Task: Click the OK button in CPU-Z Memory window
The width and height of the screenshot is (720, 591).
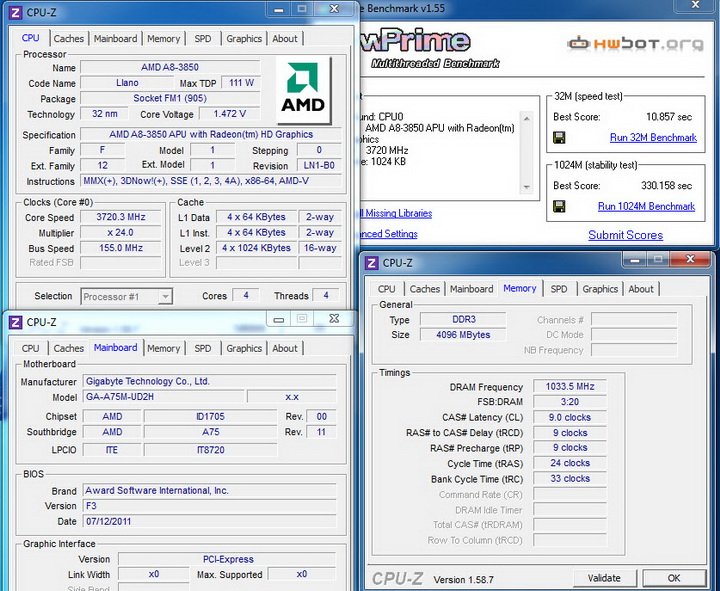Action: (x=674, y=578)
